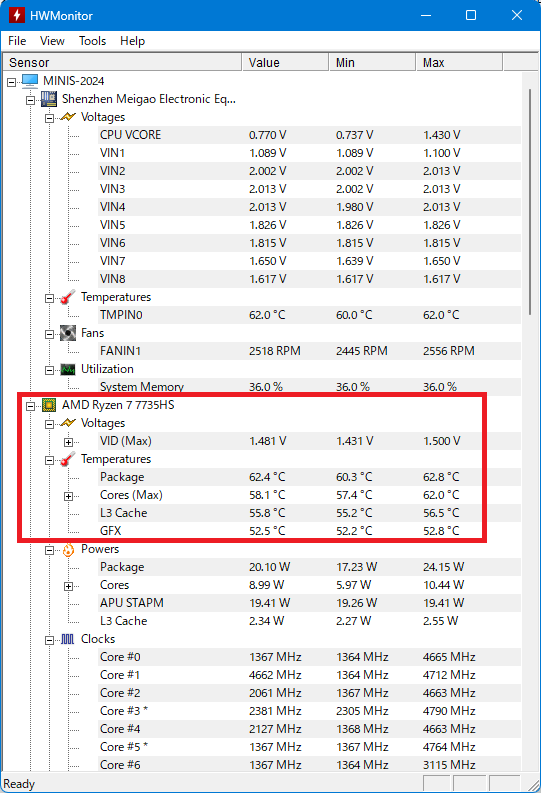Select the Core #0 clock row

pyautogui.click(x=309, y=657)
